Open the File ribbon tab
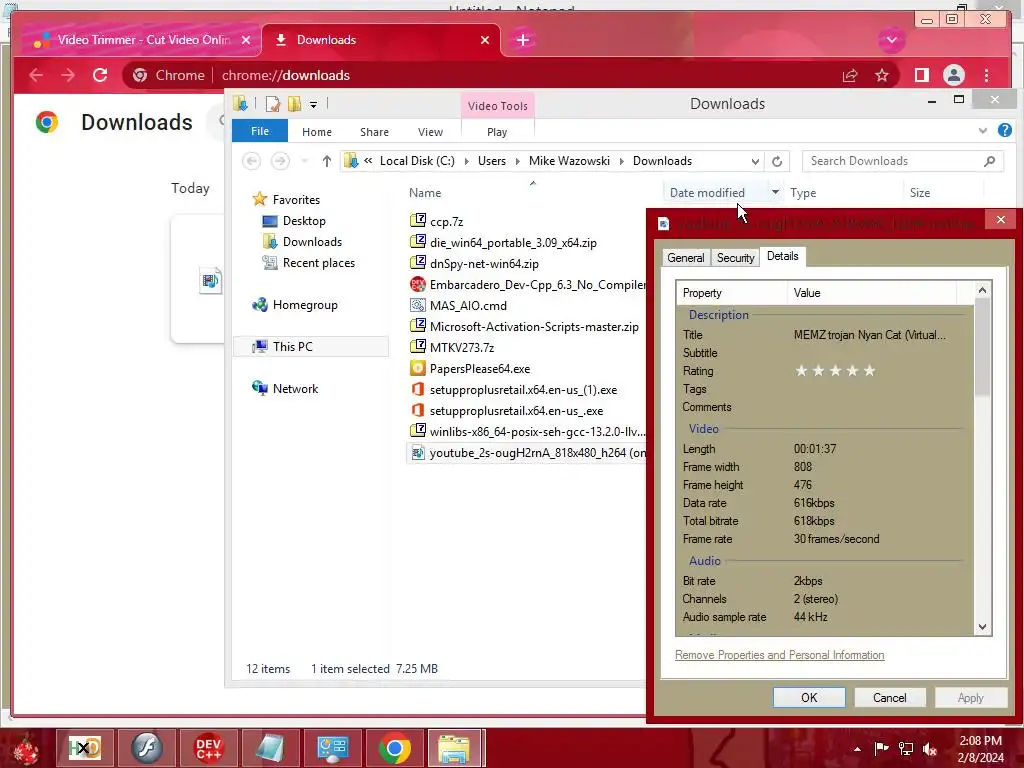The height and width of the screenshot is (768, 1024). coord(260,131)
